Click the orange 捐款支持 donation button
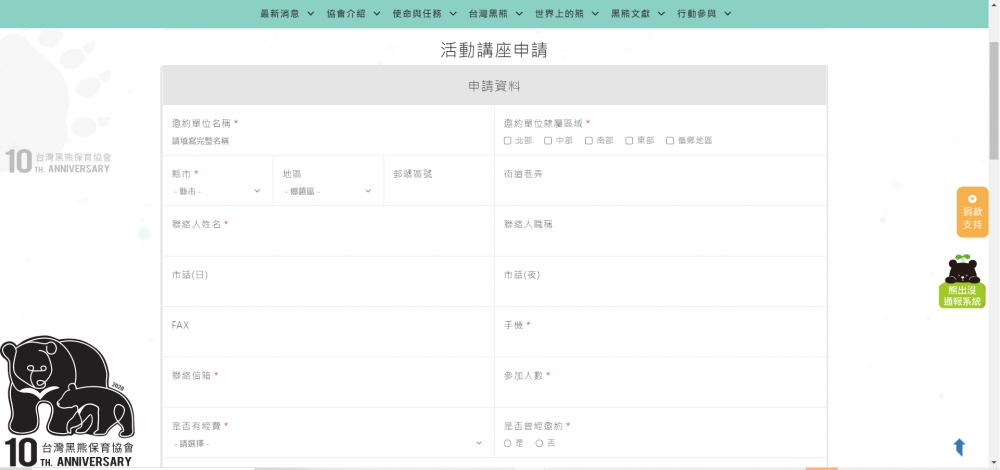 (973, 212)
